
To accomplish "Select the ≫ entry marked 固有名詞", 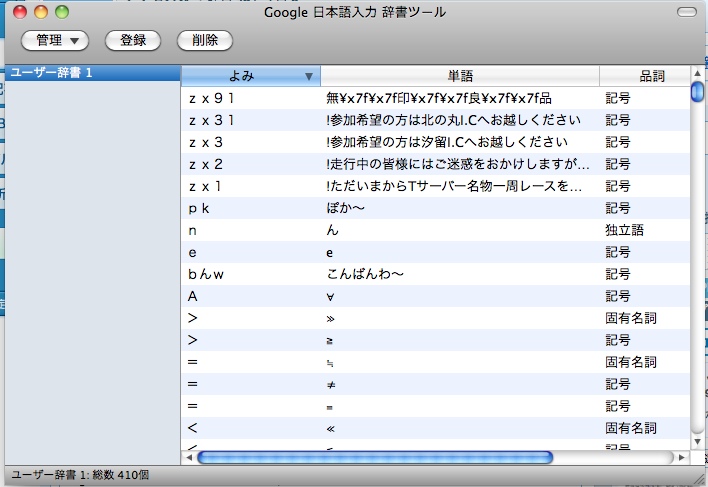I will (435, 318).
